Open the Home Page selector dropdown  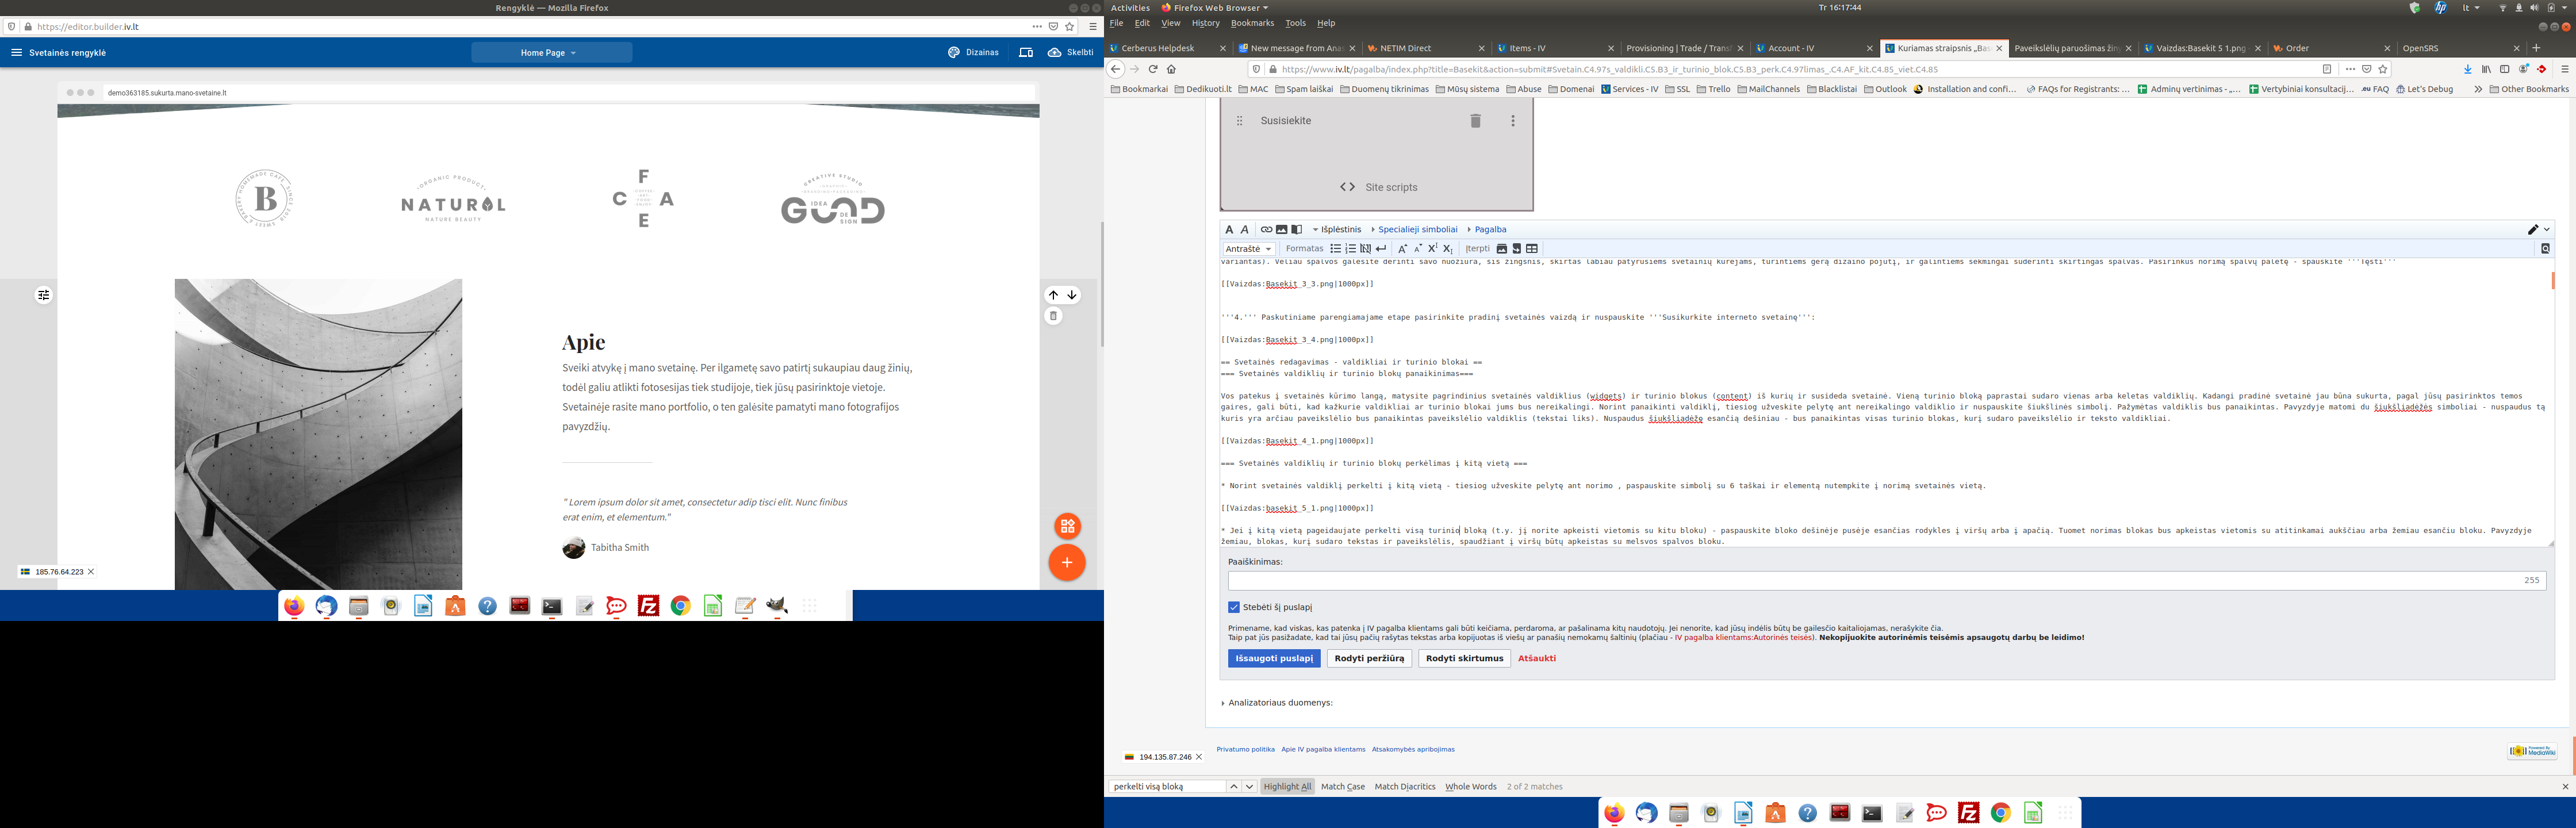pos(551,53)
